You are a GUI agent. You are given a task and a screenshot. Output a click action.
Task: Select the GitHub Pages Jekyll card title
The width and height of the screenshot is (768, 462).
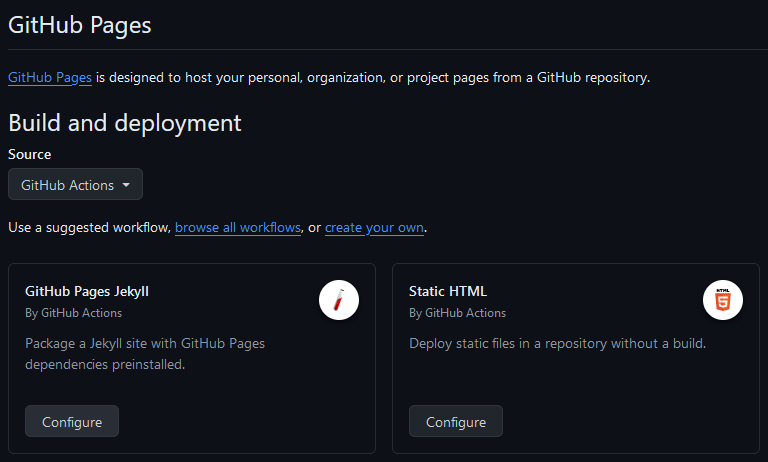tap(87, 292)
